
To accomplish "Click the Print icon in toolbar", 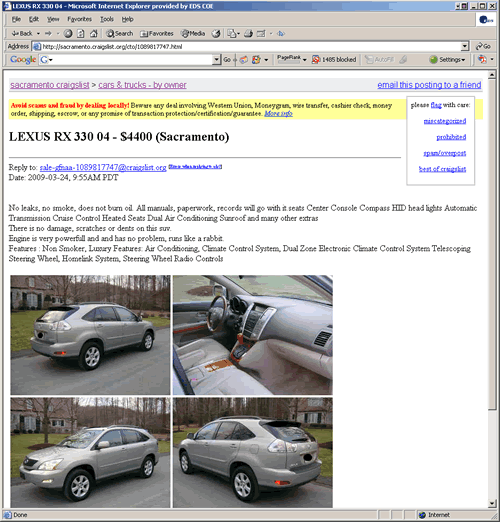I will (248, 33).
